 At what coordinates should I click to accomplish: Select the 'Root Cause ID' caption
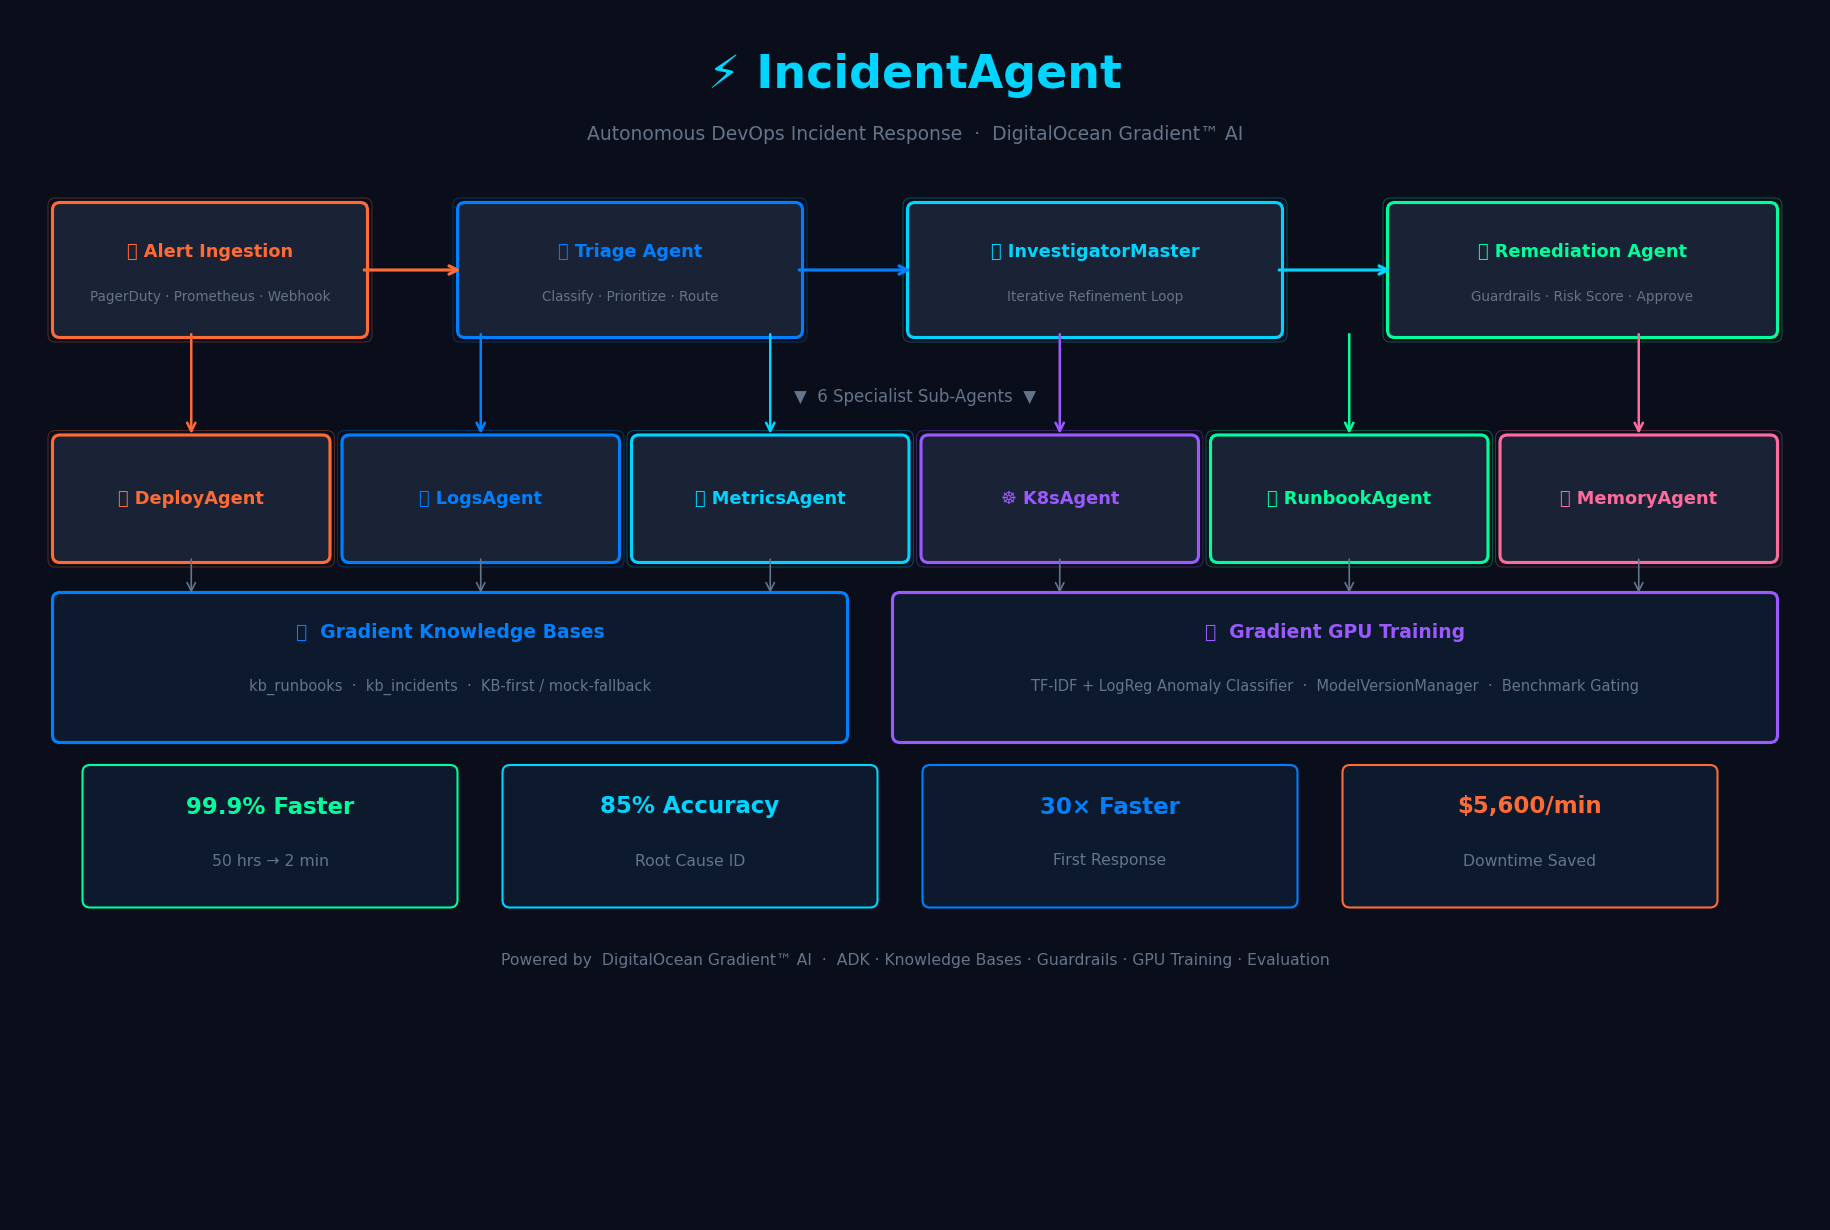pos(690,861)
